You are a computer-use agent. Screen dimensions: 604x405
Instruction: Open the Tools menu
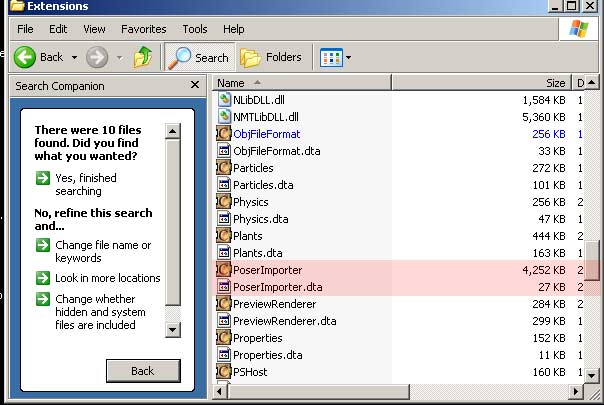click(195, 29)
